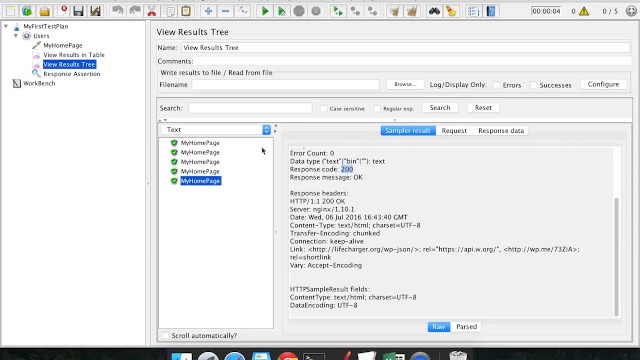Collapse the MyFirstTestPlan tree node
This screenshot has width=640, height=360.
click(x=6, y=26)
